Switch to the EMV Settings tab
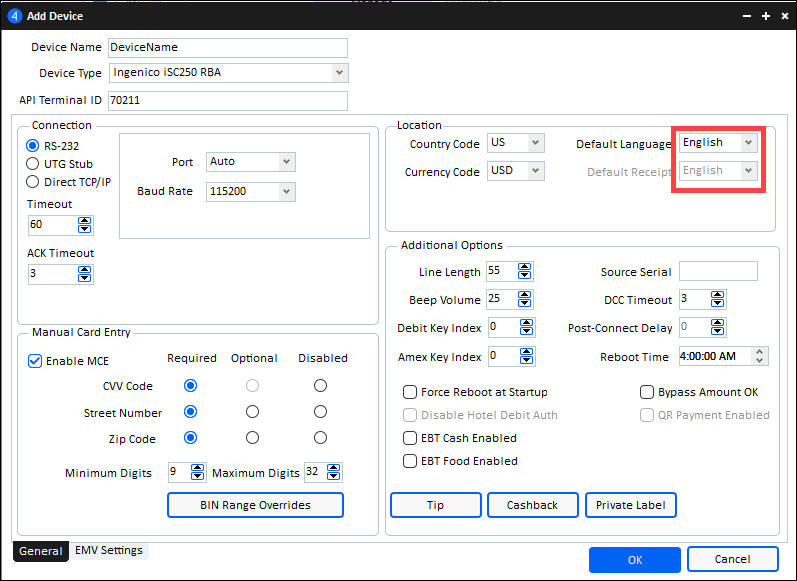The width and height of the screenshot is (797, 581). tap(109, 551)
